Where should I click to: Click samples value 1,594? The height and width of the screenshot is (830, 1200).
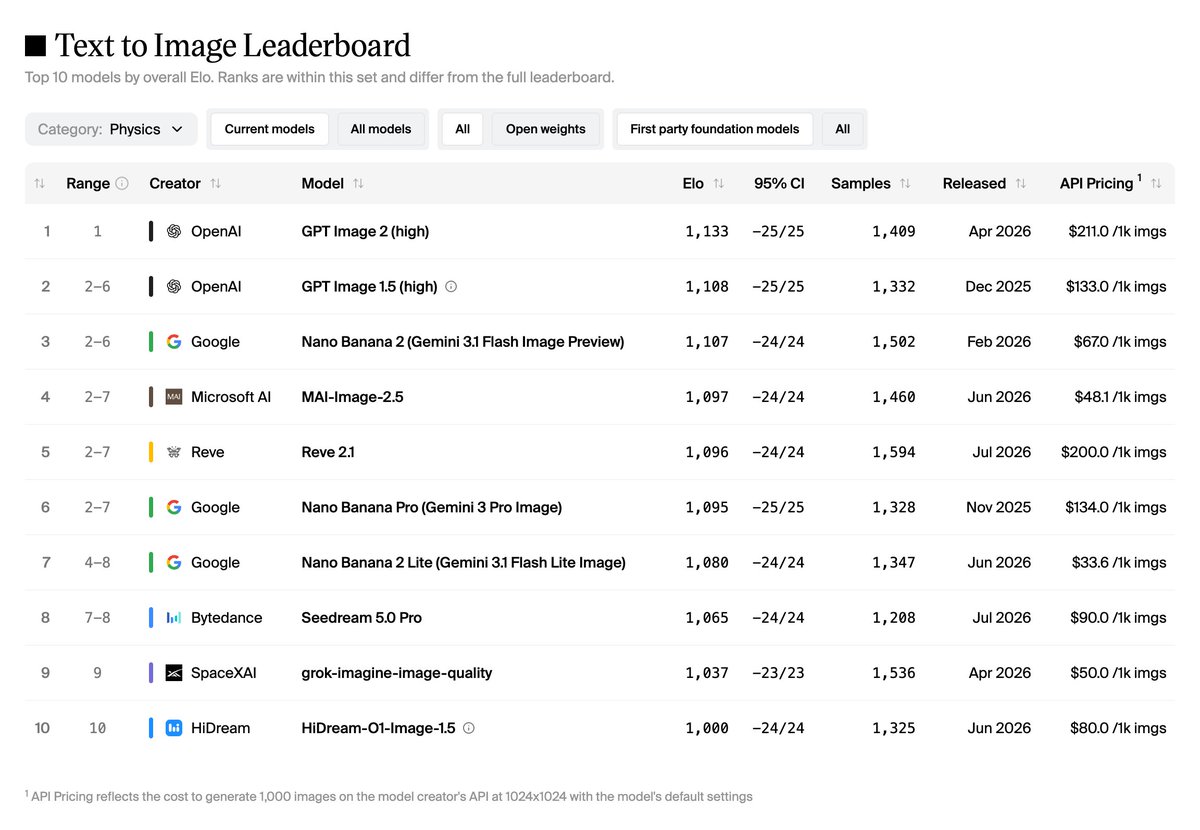coord(893,452)
